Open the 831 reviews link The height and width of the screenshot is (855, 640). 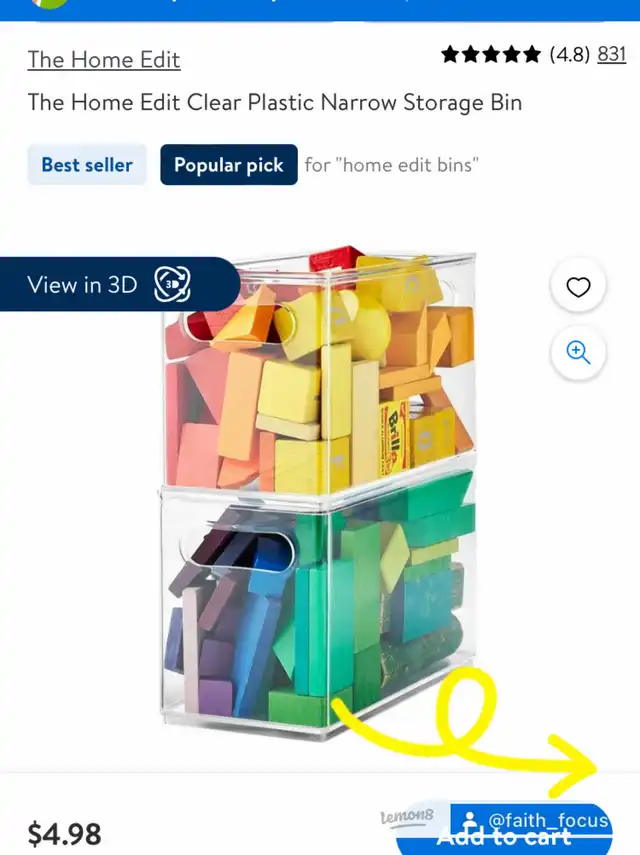[x=612, y=54]
